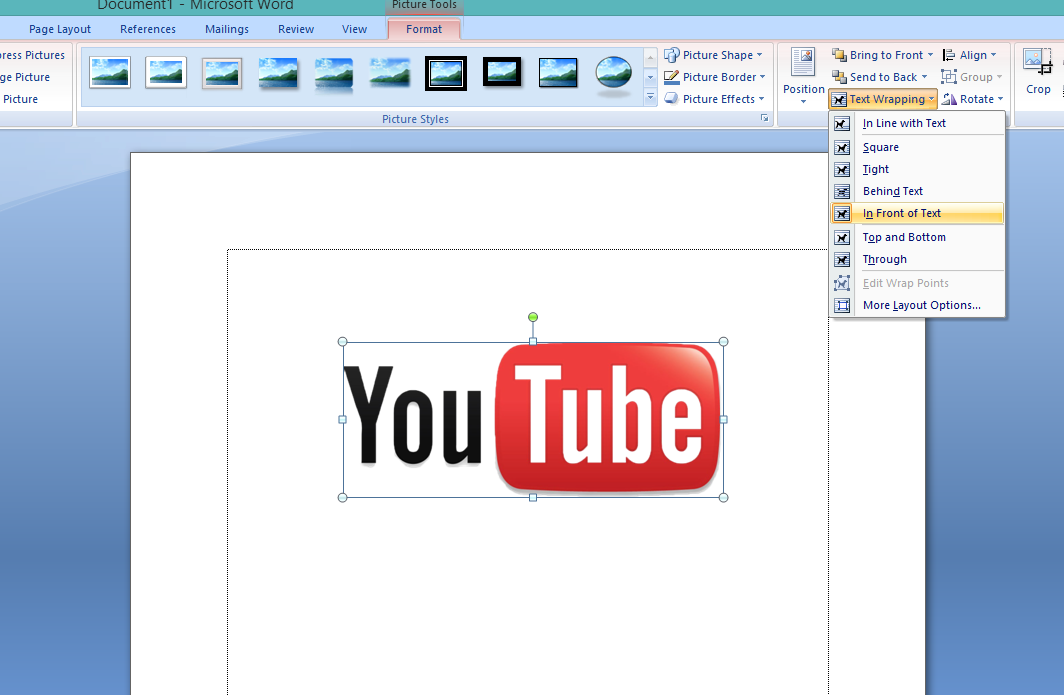The image size is (1064, 695).
Task: Select the Format tab
Action: [x=424, y=29]
